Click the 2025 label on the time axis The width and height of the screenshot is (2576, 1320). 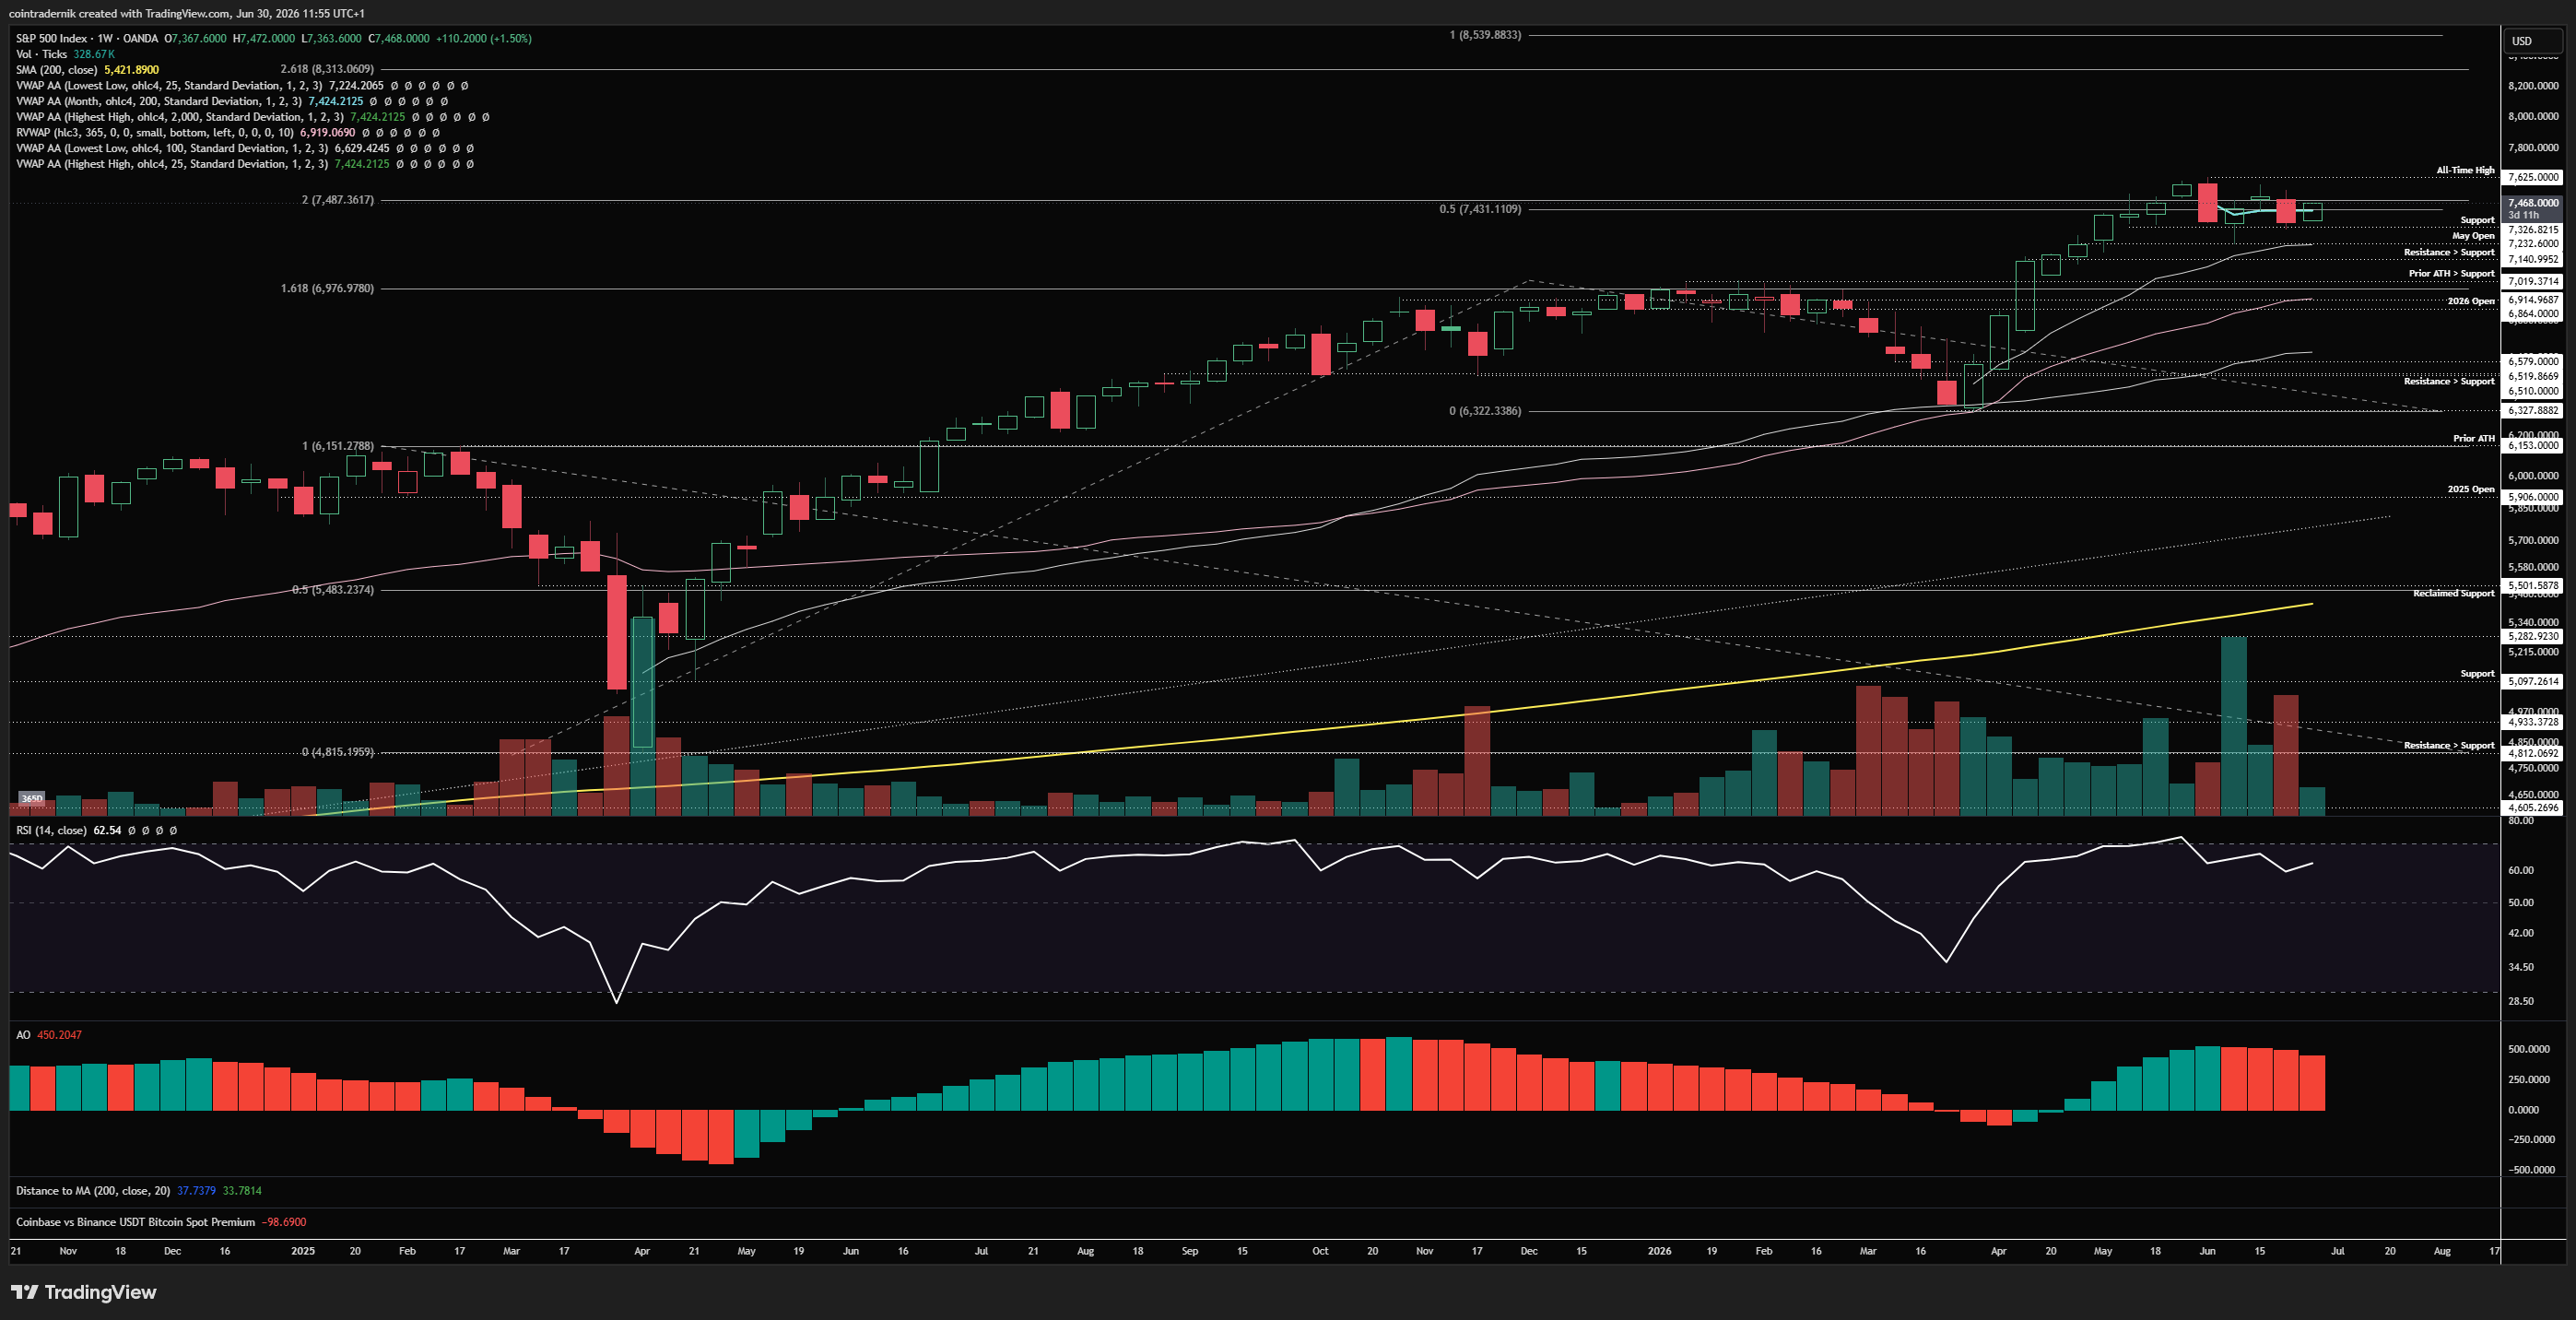[303, 1251]
